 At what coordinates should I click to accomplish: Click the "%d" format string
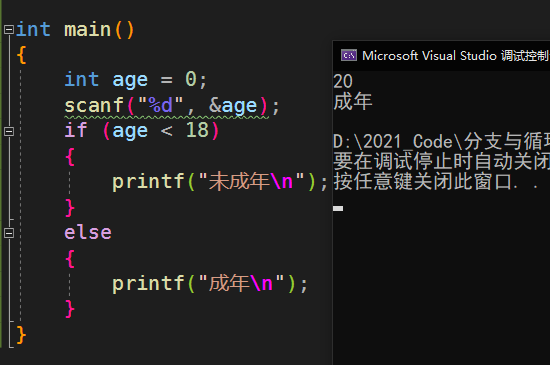pyautogui.click(x=161, y=105)
